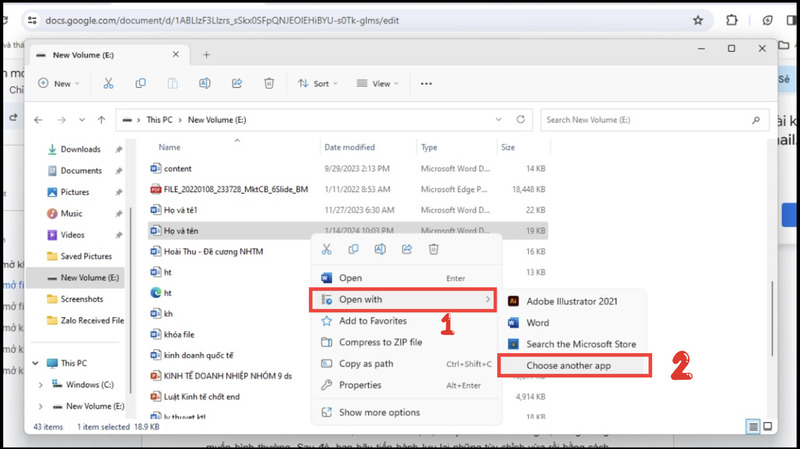Click the Copy icon in context menu
Screen dimensions: 800x449
tap(353, 249)
